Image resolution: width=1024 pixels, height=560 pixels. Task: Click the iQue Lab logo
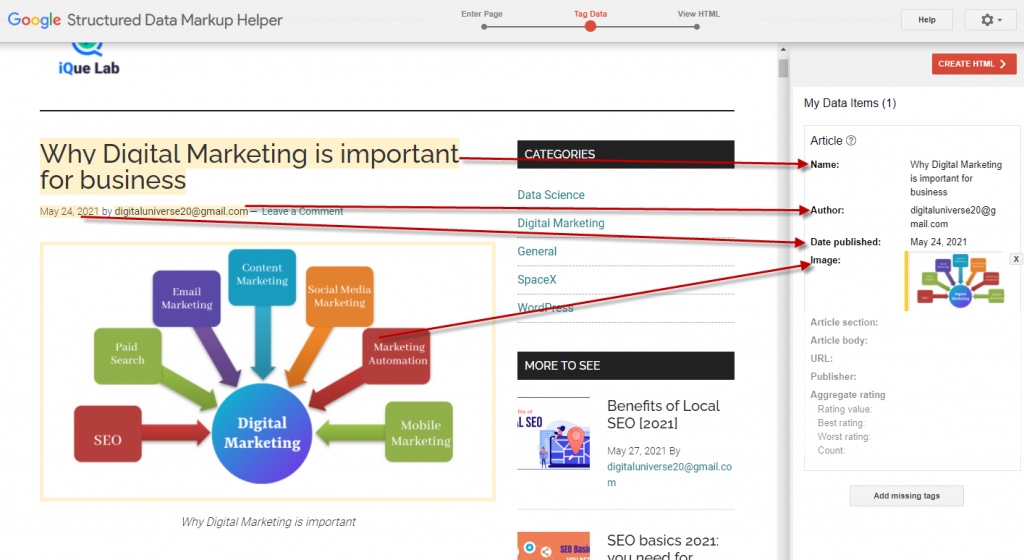click(x=89, y=60)
